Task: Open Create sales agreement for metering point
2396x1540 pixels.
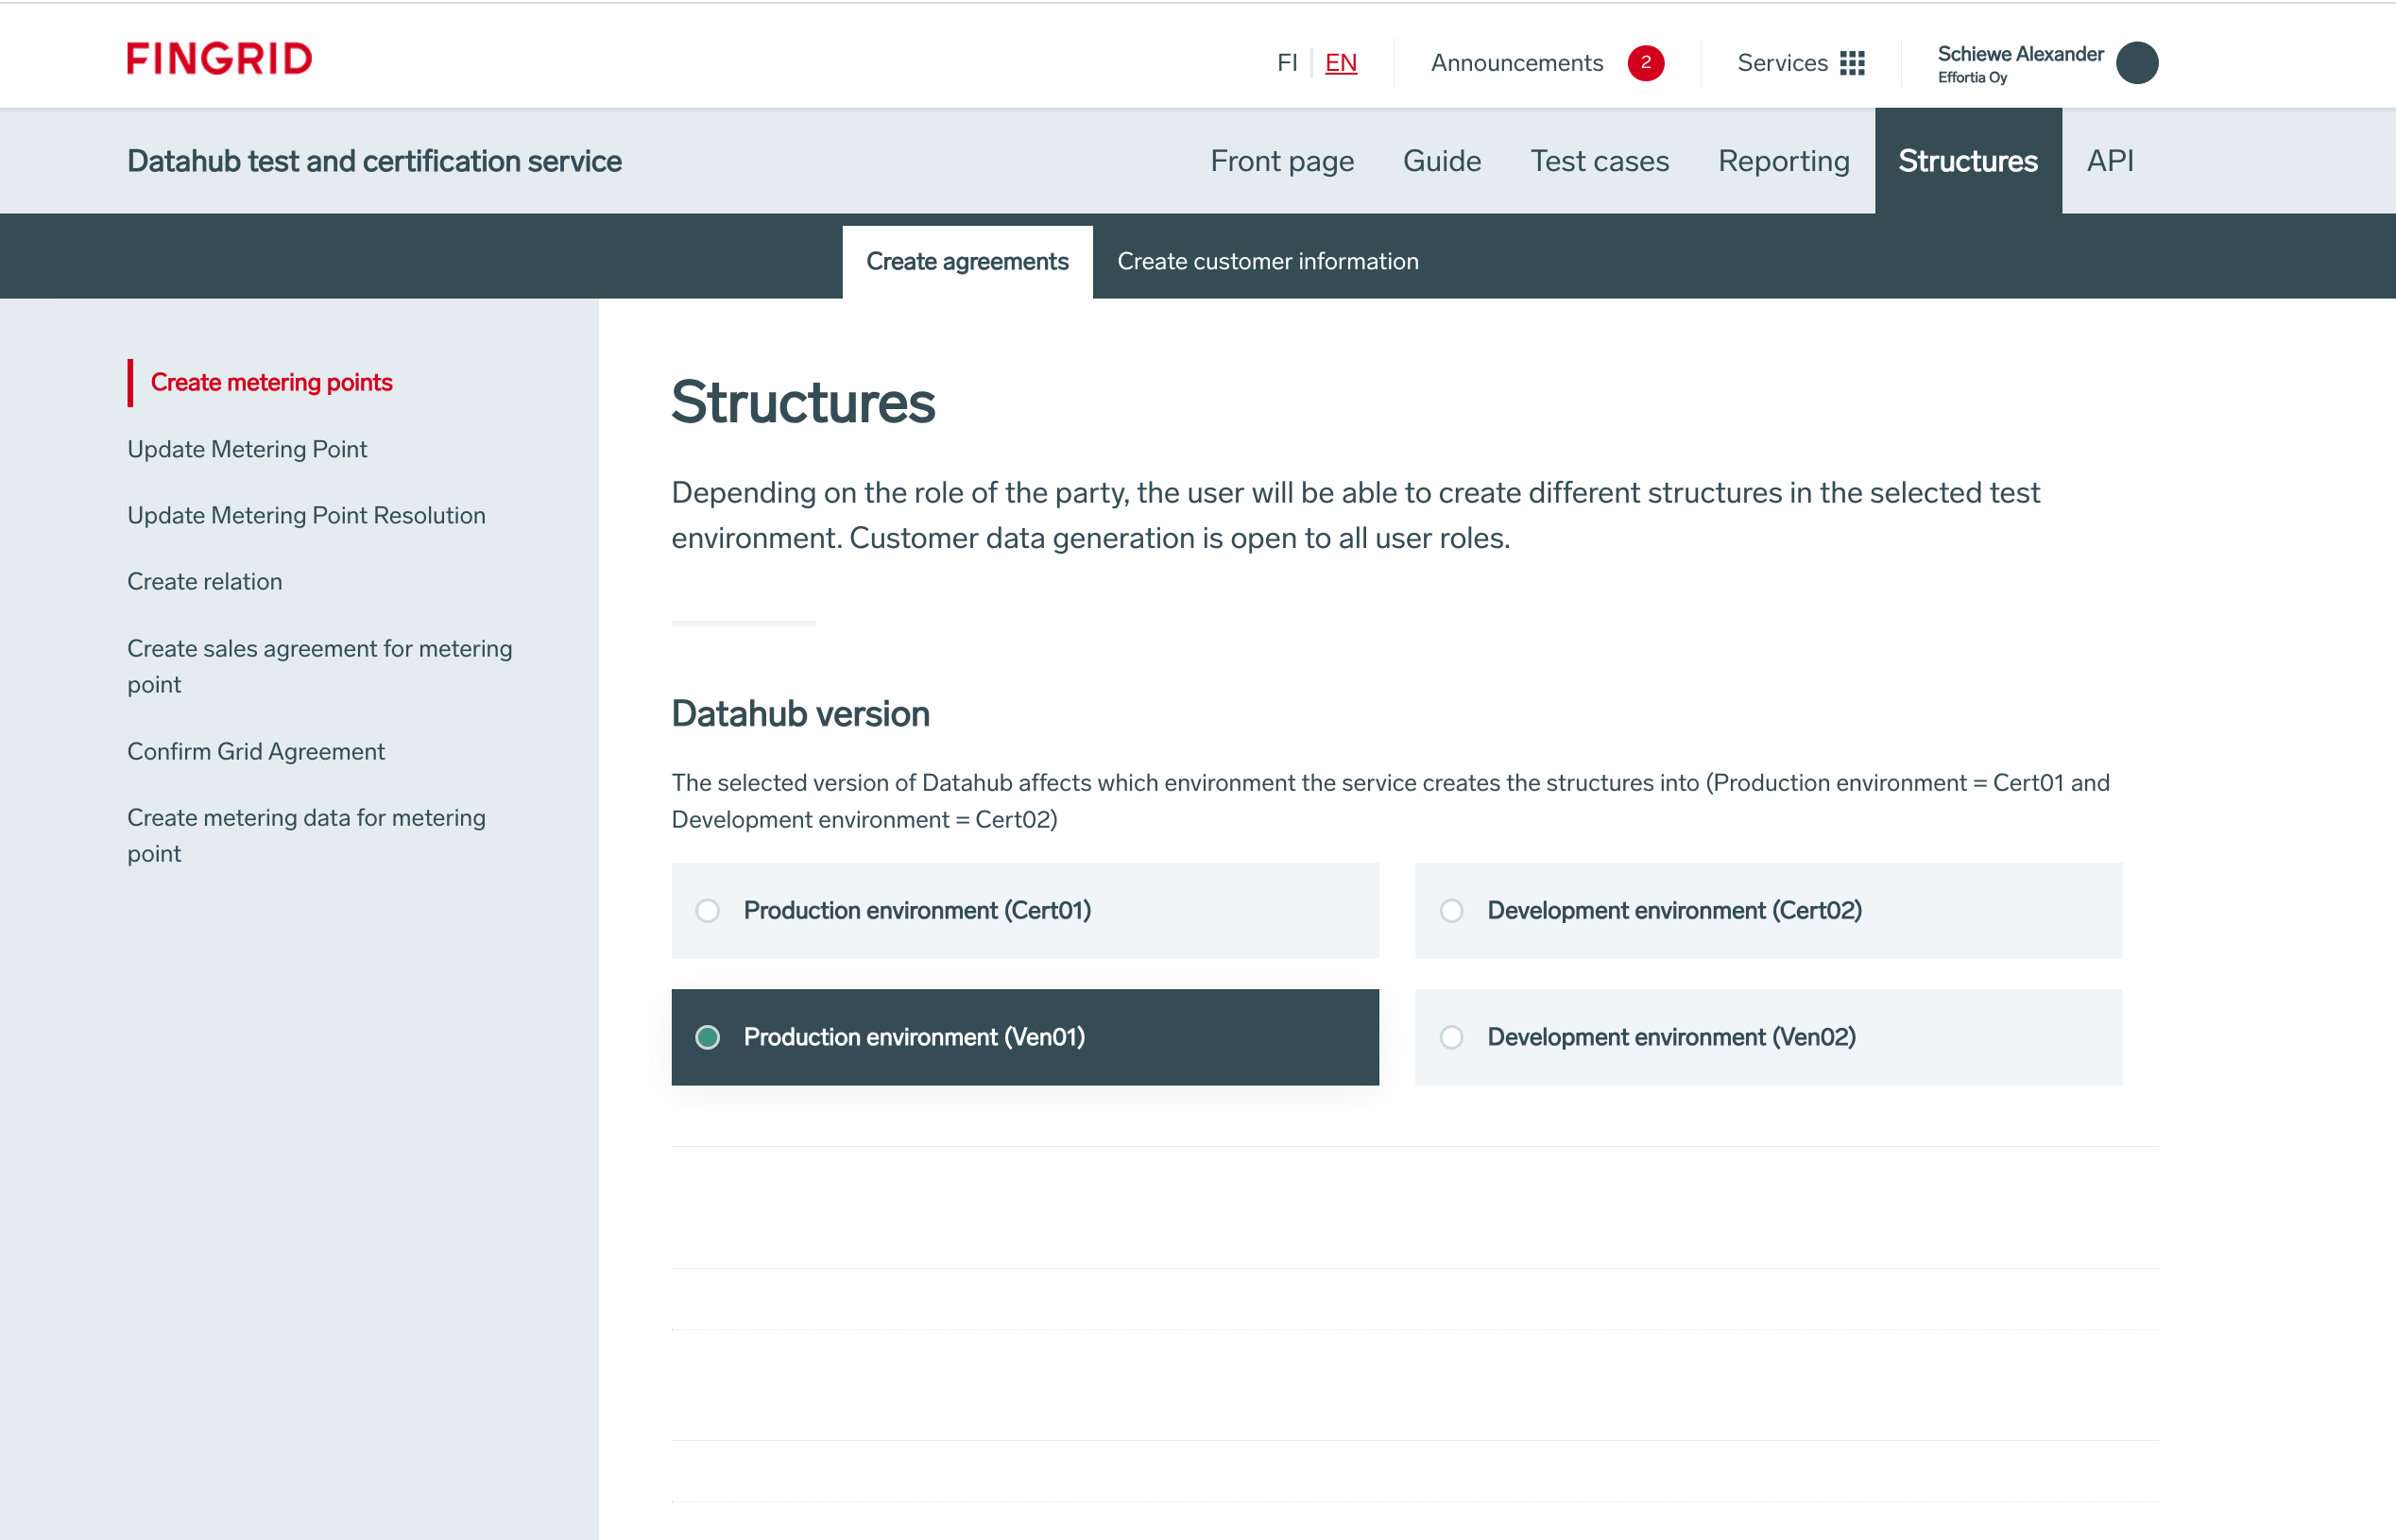Action: tap(319, 666)
